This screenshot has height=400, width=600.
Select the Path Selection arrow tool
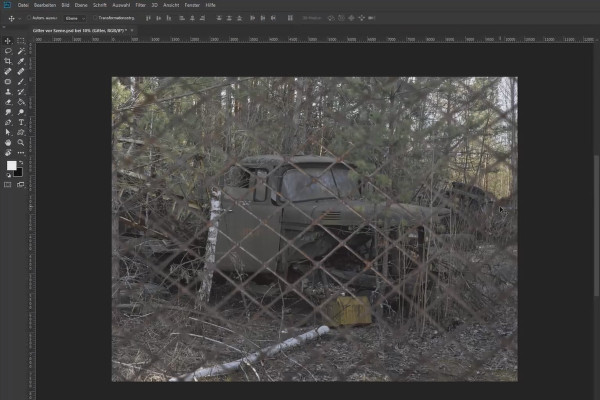(8, 132)
